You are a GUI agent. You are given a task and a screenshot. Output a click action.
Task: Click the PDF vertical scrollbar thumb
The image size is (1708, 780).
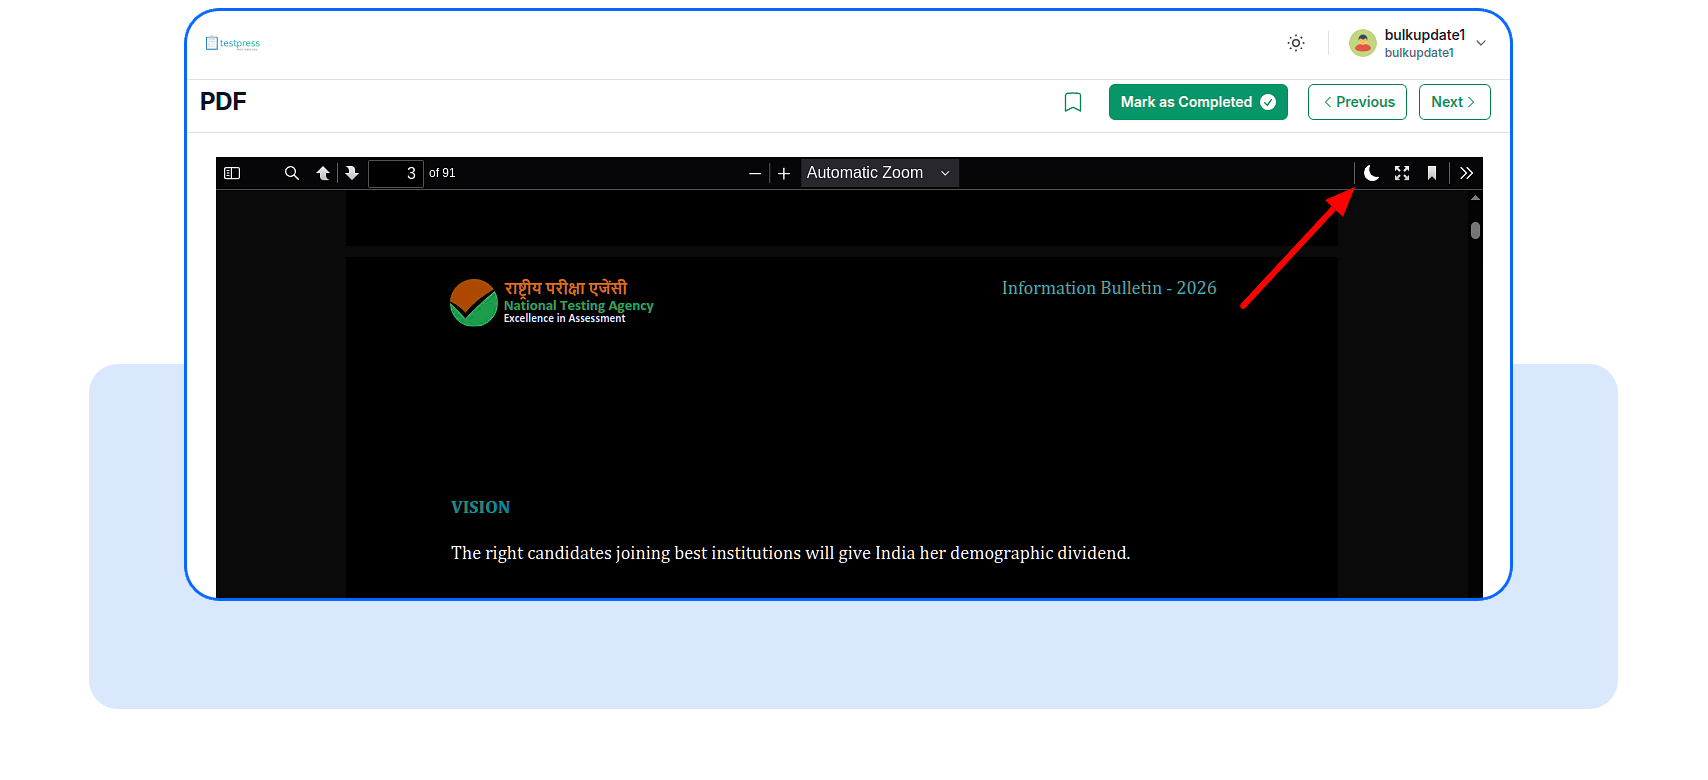point(1475,230)
